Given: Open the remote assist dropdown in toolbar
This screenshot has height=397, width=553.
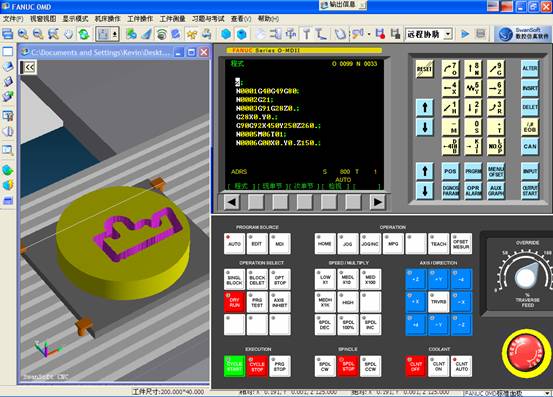Looking at the screenshot, I should 429,34.
